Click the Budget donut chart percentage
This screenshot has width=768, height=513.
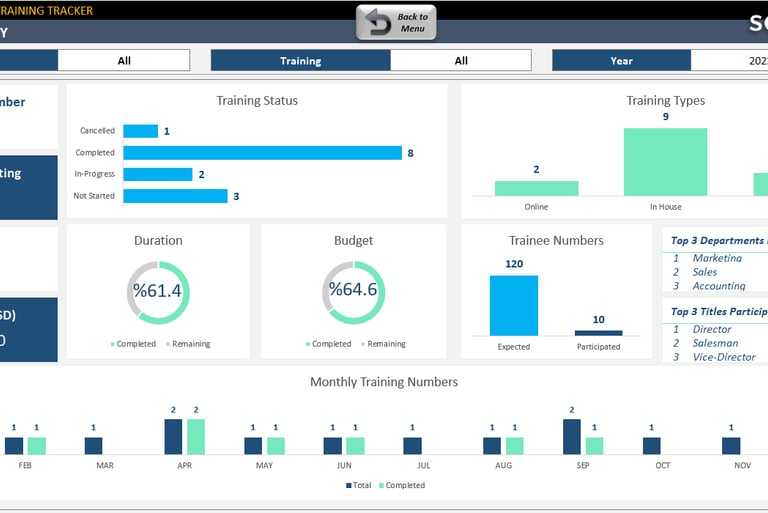[x=353, y=290]
